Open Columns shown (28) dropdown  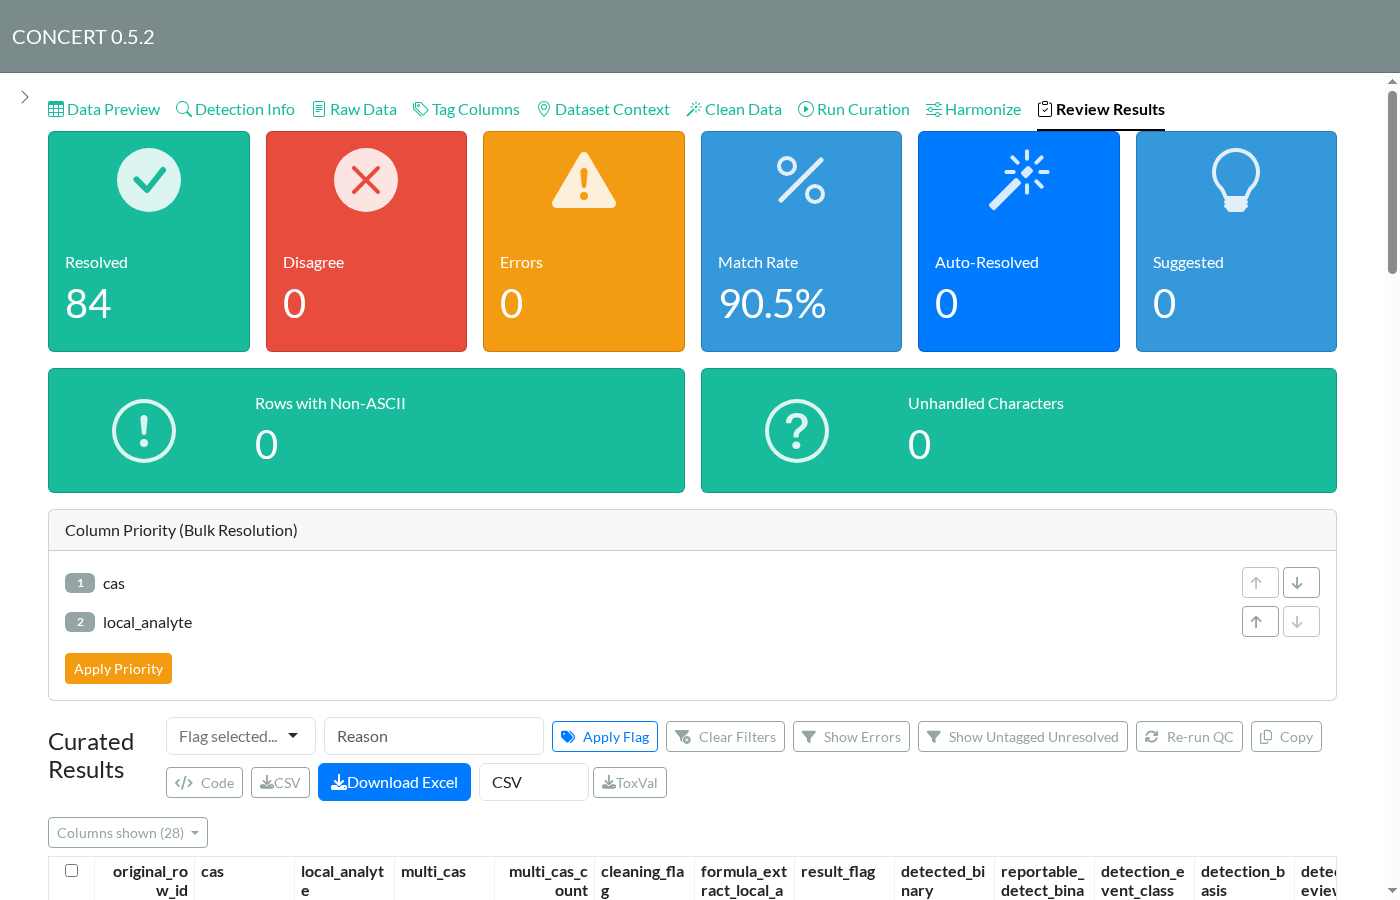pos(128,833)
